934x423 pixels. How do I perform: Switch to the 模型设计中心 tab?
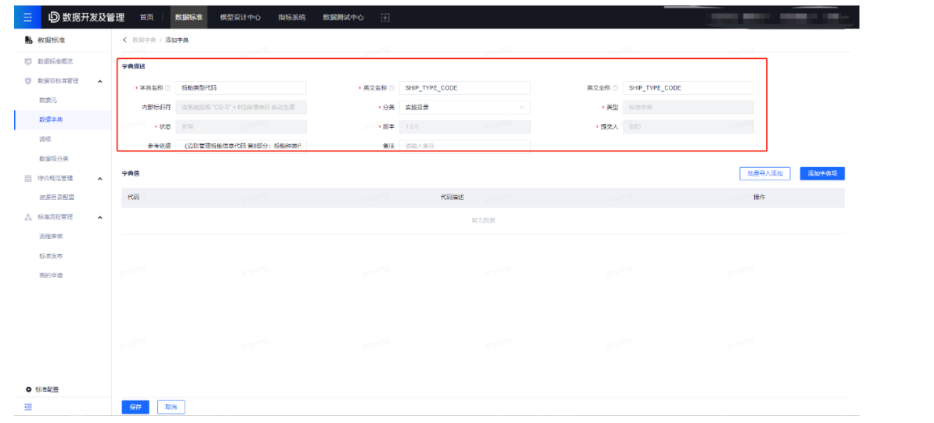pos(240,18)
